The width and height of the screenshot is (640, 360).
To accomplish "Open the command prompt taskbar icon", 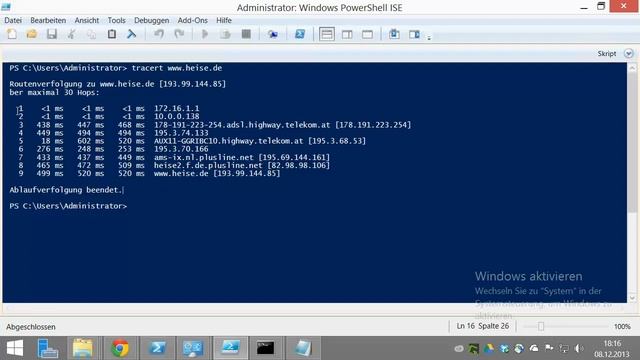I will (265, 348).
